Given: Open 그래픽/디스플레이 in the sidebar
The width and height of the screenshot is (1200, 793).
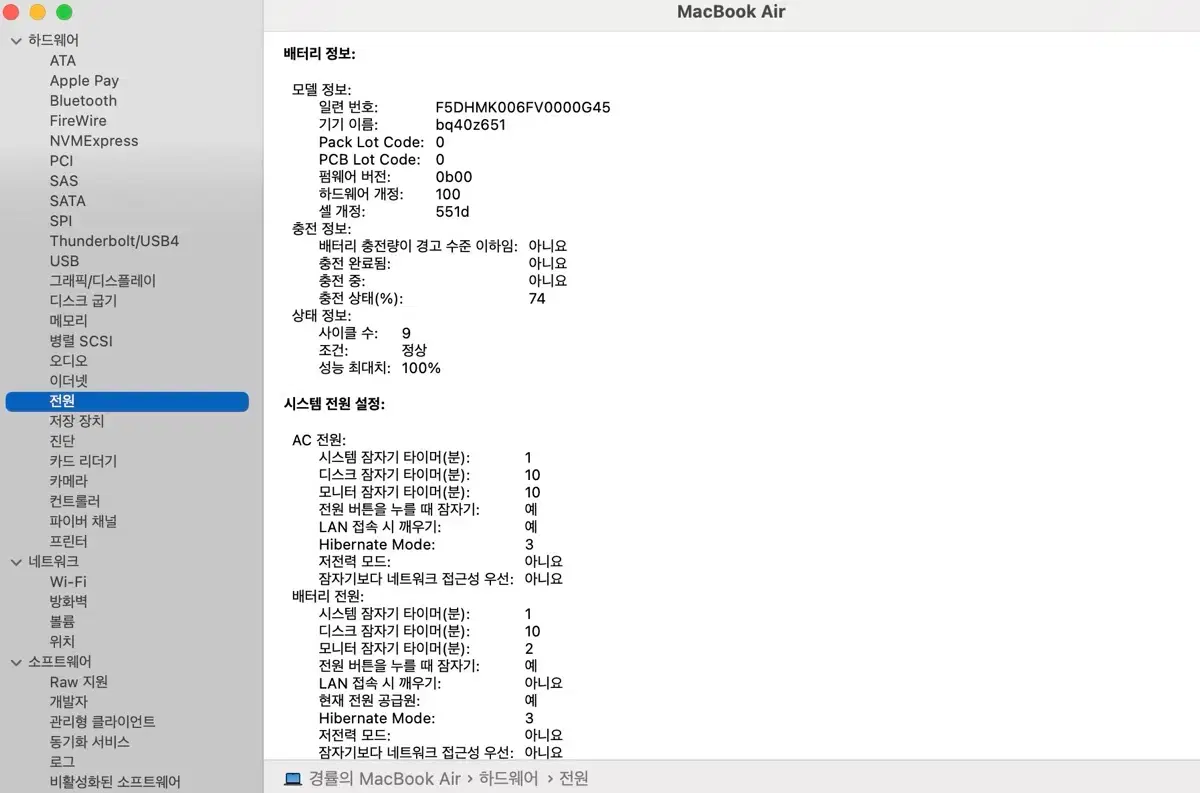Looking at the screenshot, I should pyautogui.click(x=103, y=281).
